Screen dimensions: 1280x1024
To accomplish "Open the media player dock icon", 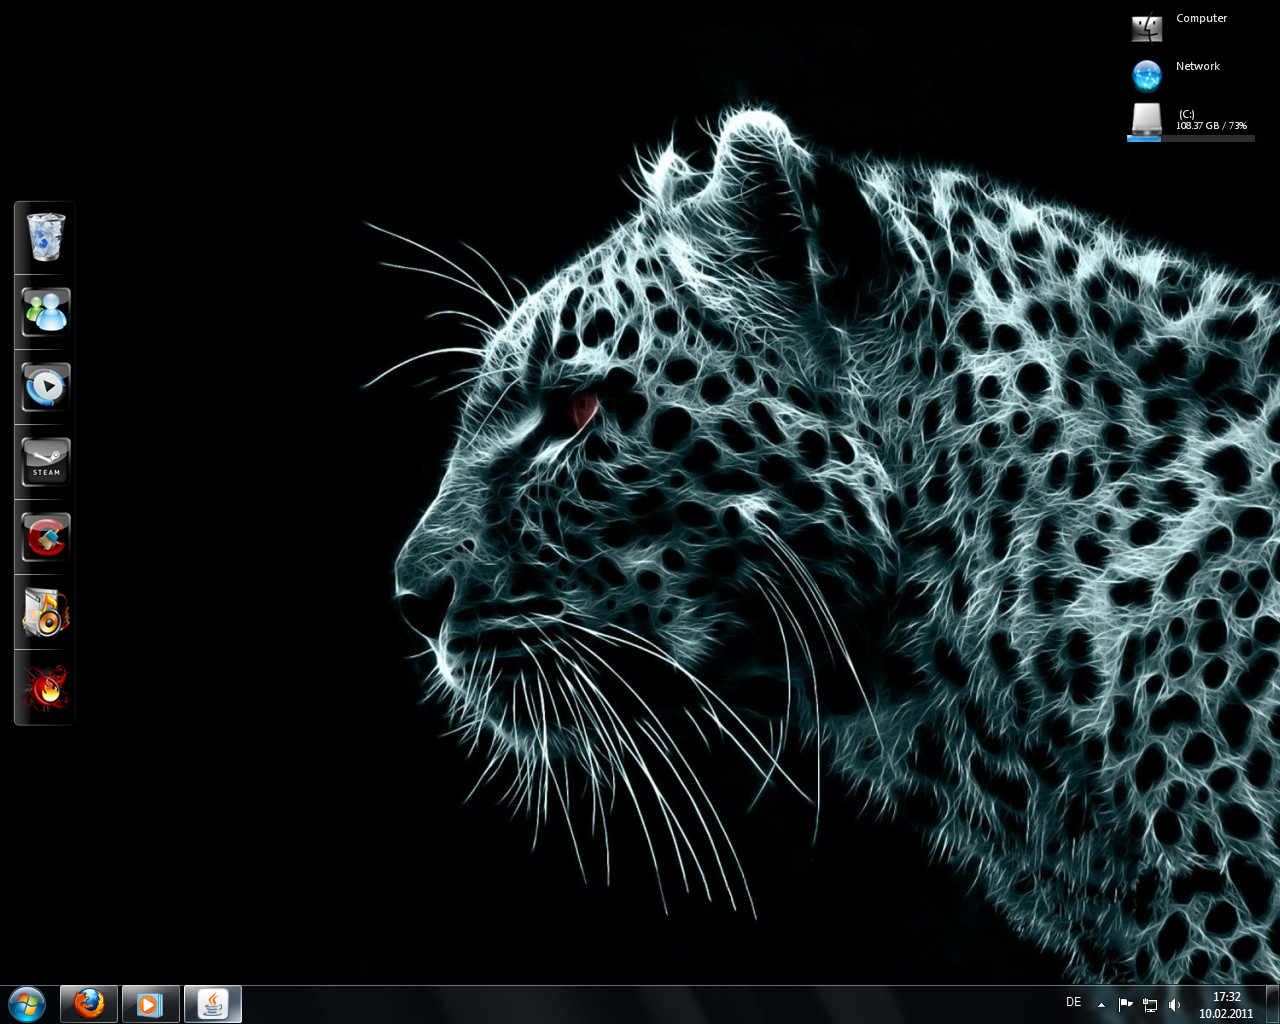I will click(x=45, y=387).
